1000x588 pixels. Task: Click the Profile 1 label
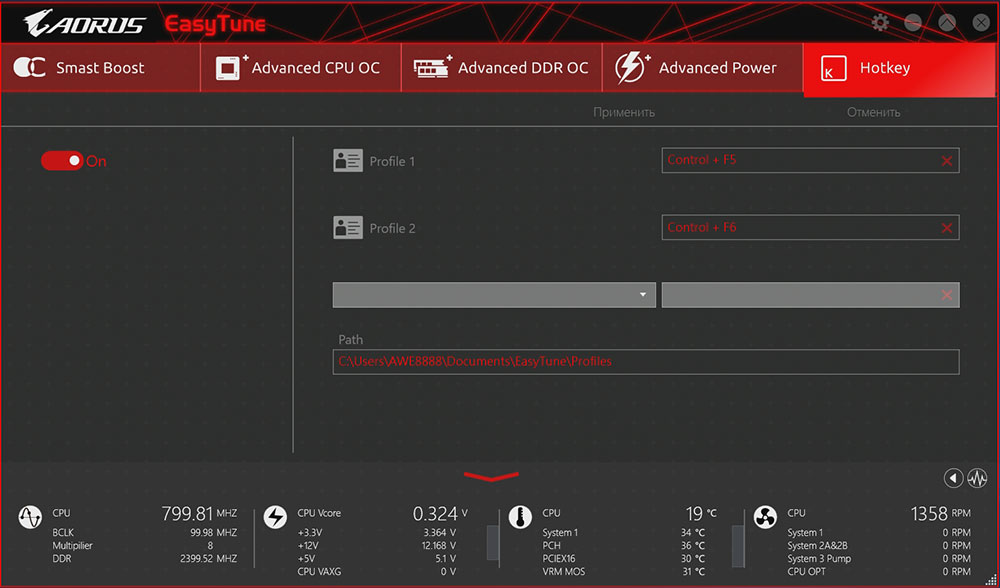tap(392, 161)
